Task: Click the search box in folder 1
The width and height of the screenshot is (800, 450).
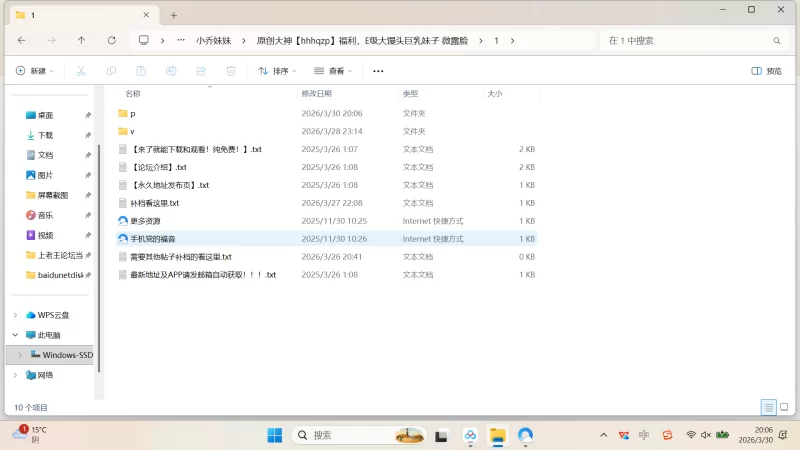Action: [x=690, y=40]
